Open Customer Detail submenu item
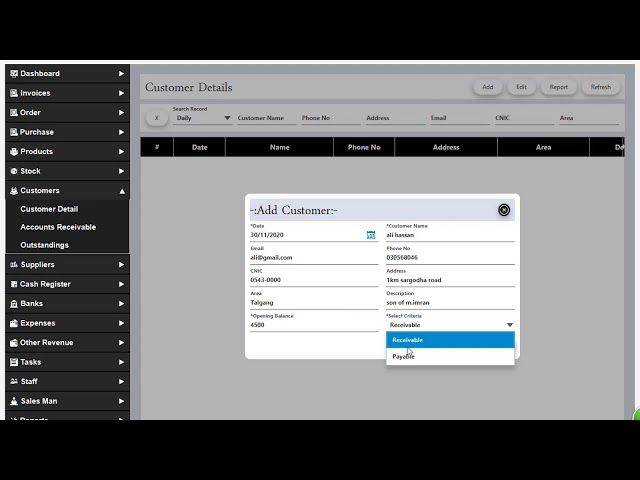The width and height of the screenshot is (640, 480). tap(49, 209)
